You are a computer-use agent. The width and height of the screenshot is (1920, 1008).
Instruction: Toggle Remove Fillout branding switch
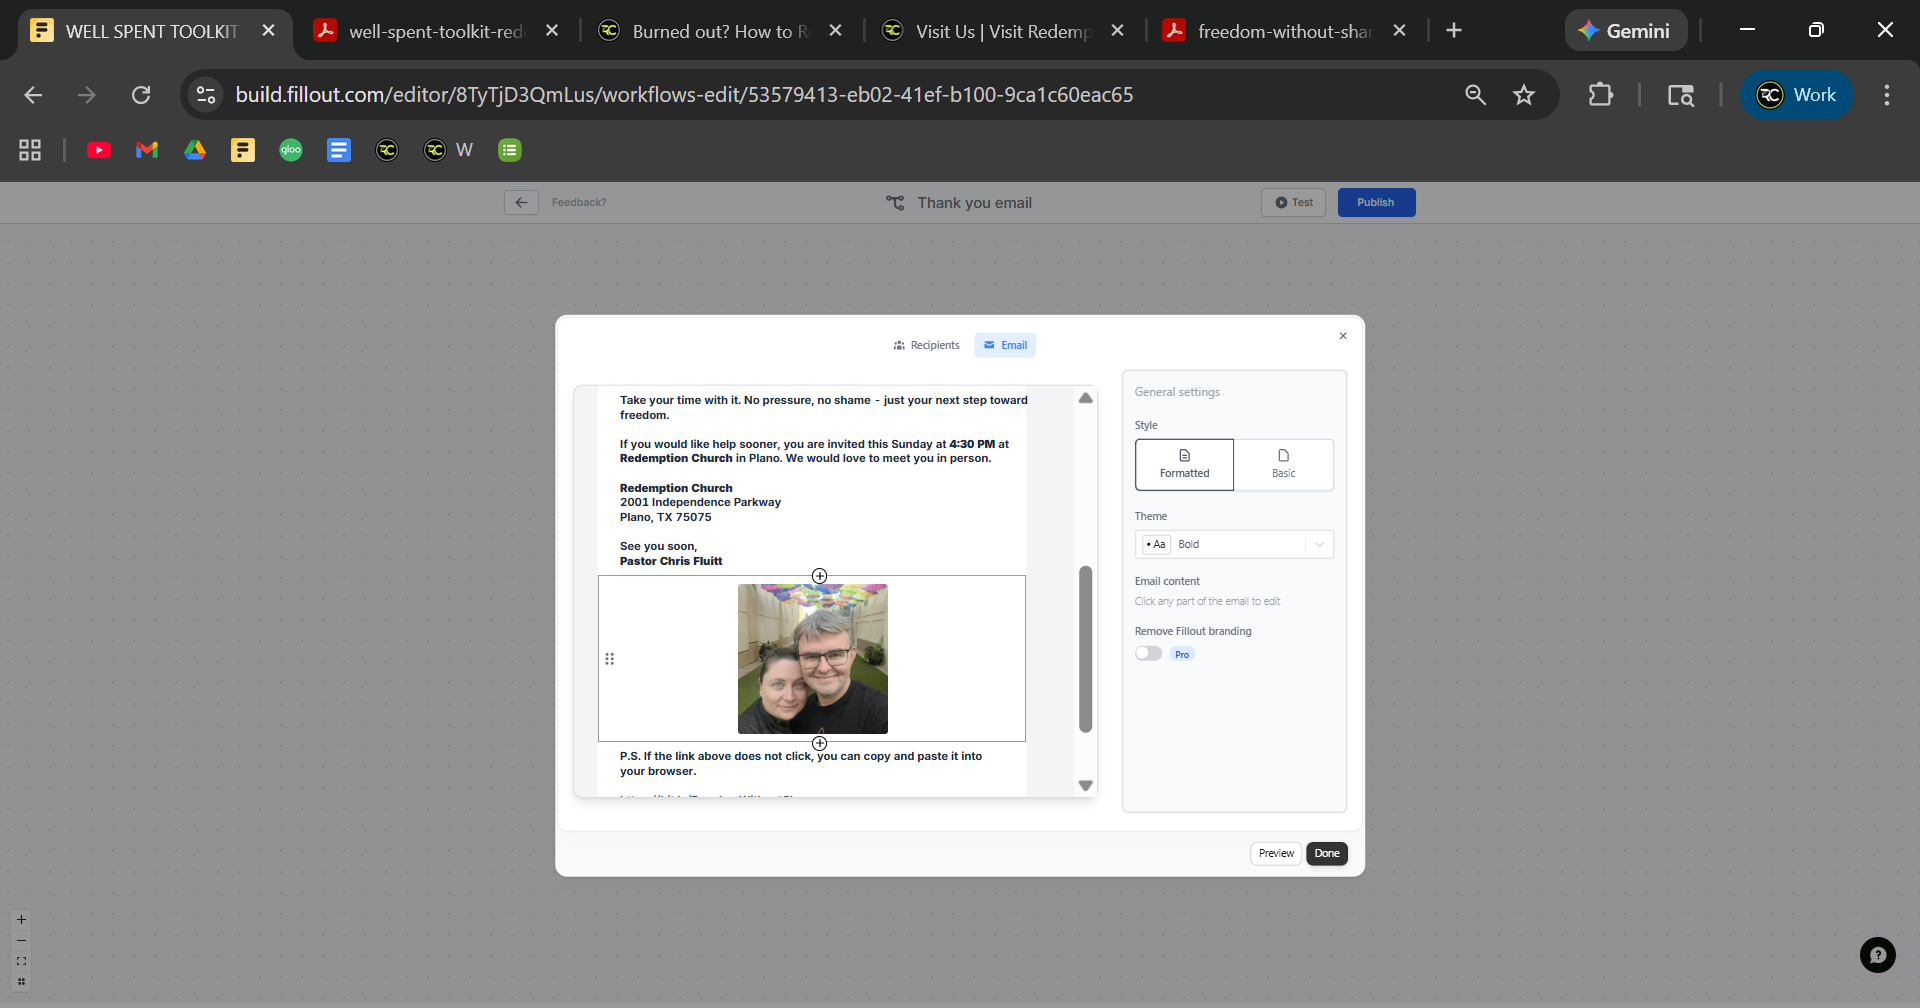pos(1148,654)
